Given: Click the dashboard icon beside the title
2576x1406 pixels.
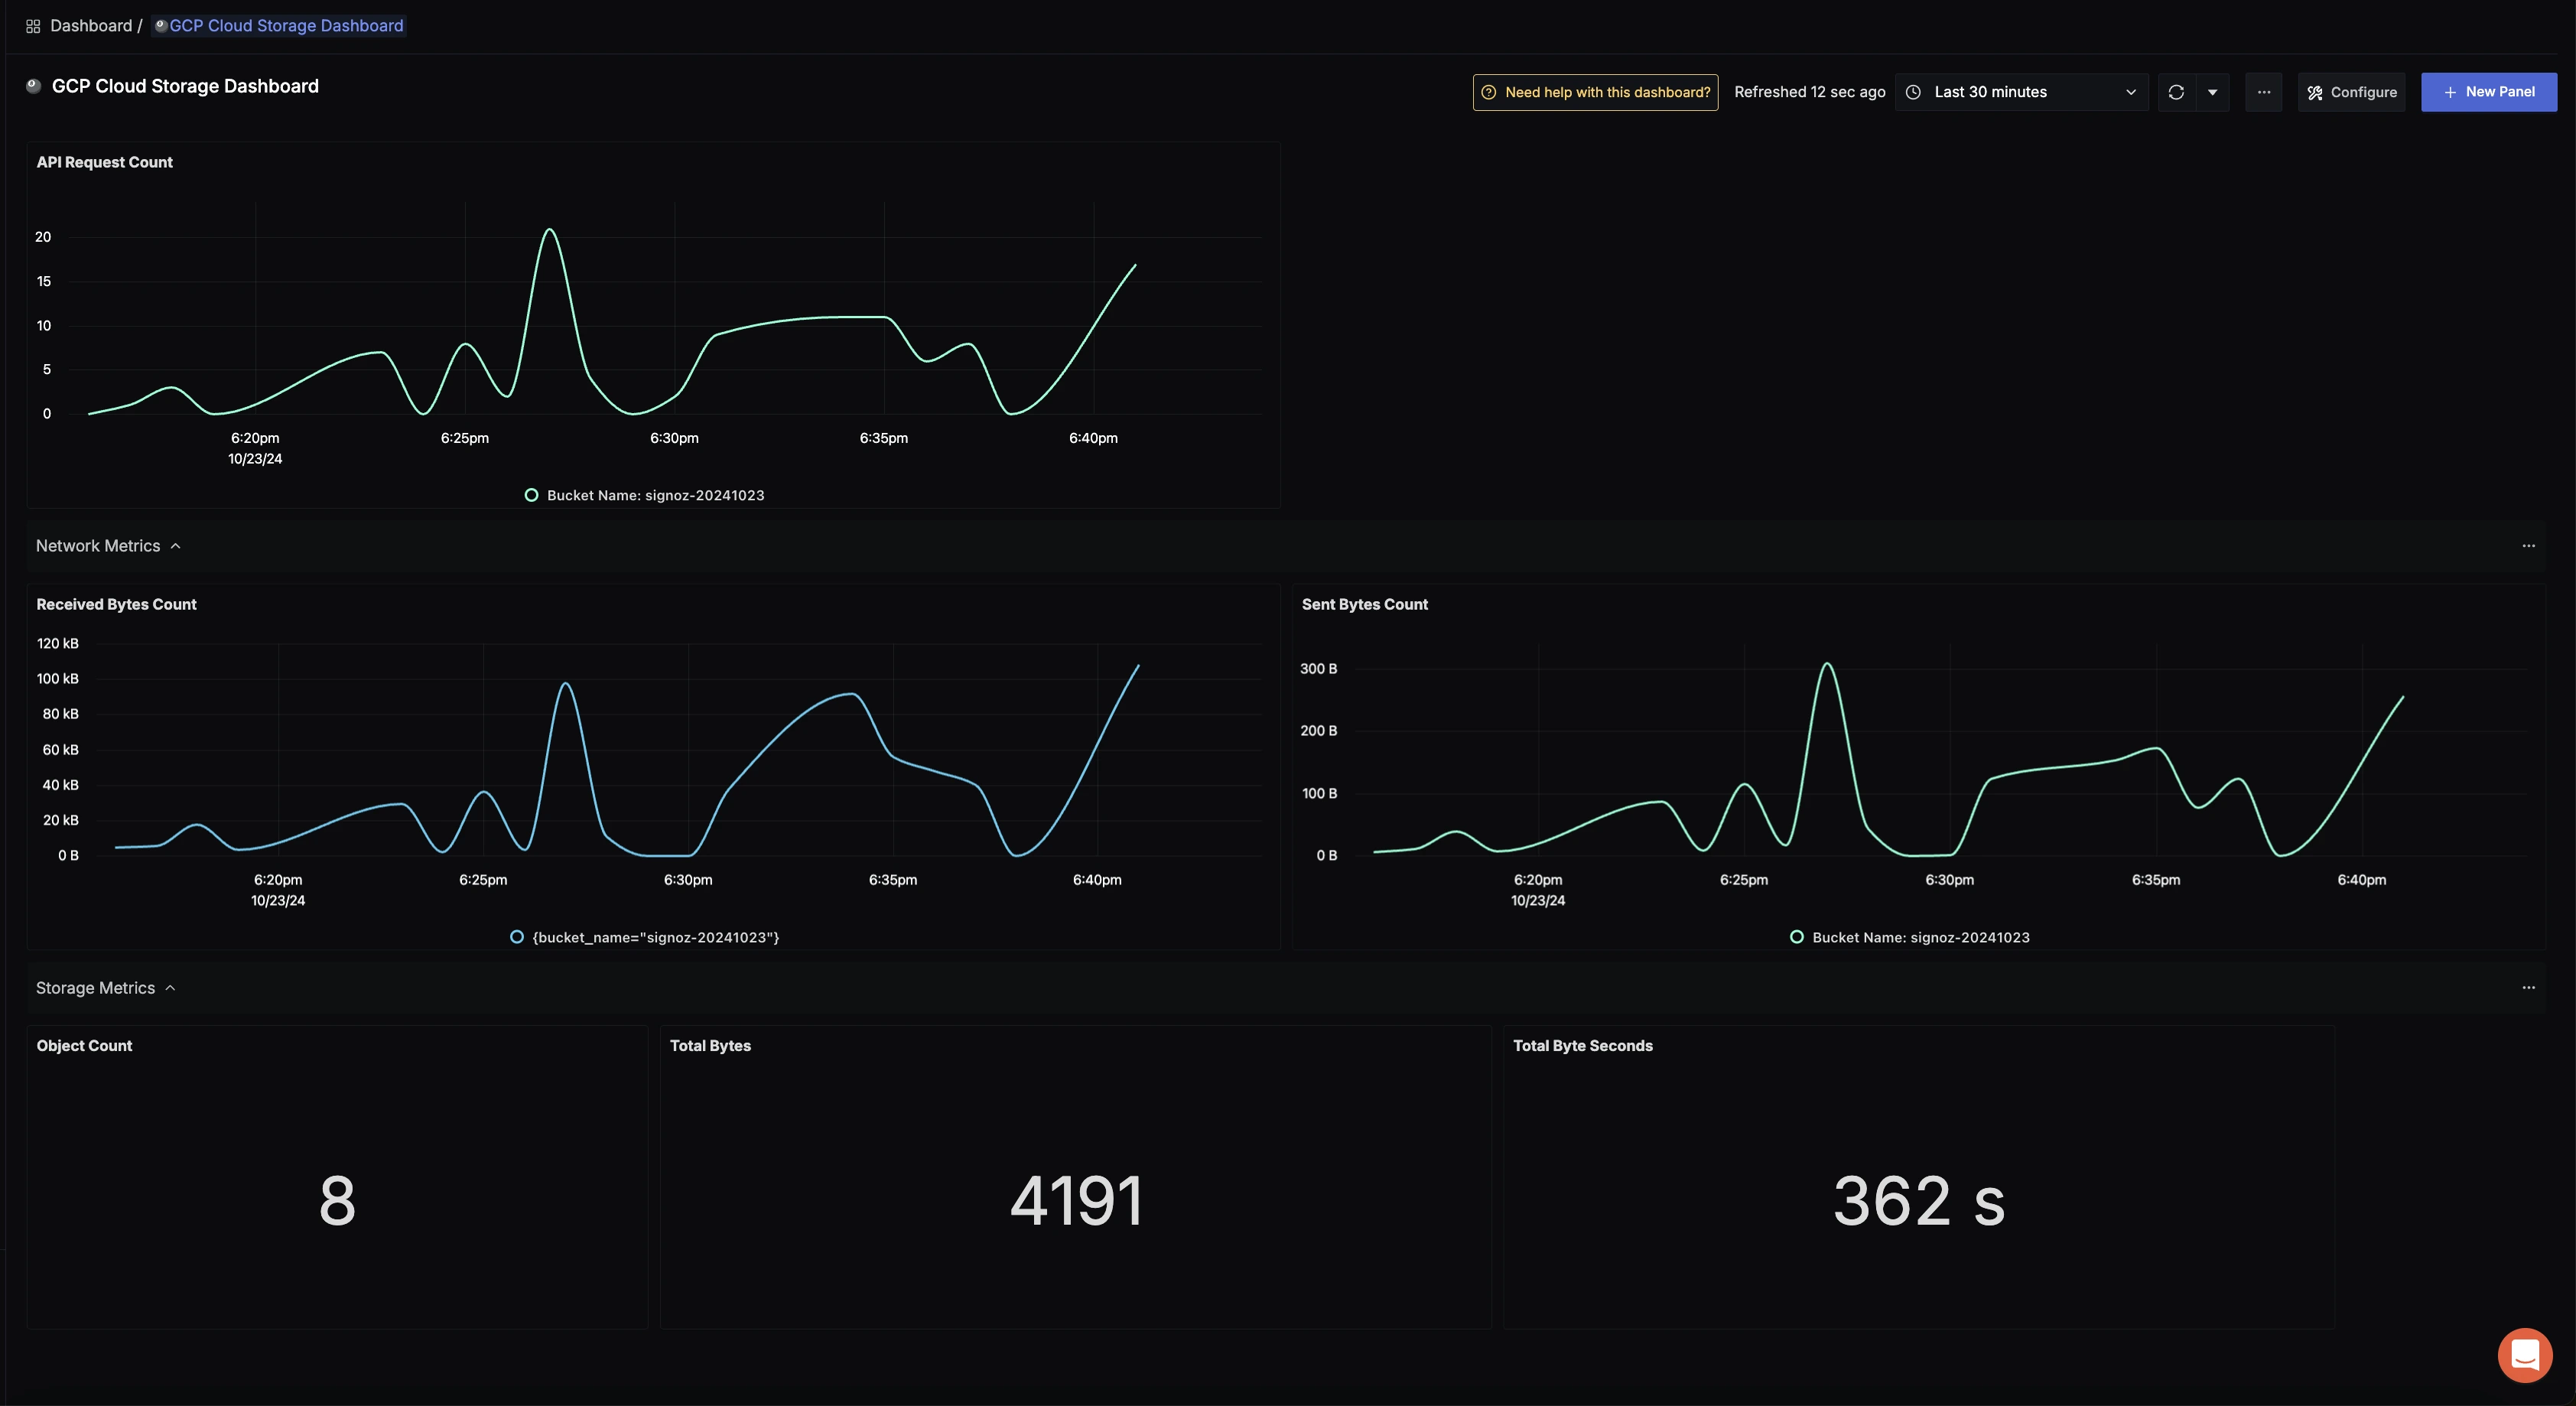Looking at the screenshot, I should [x=33, y=86].
